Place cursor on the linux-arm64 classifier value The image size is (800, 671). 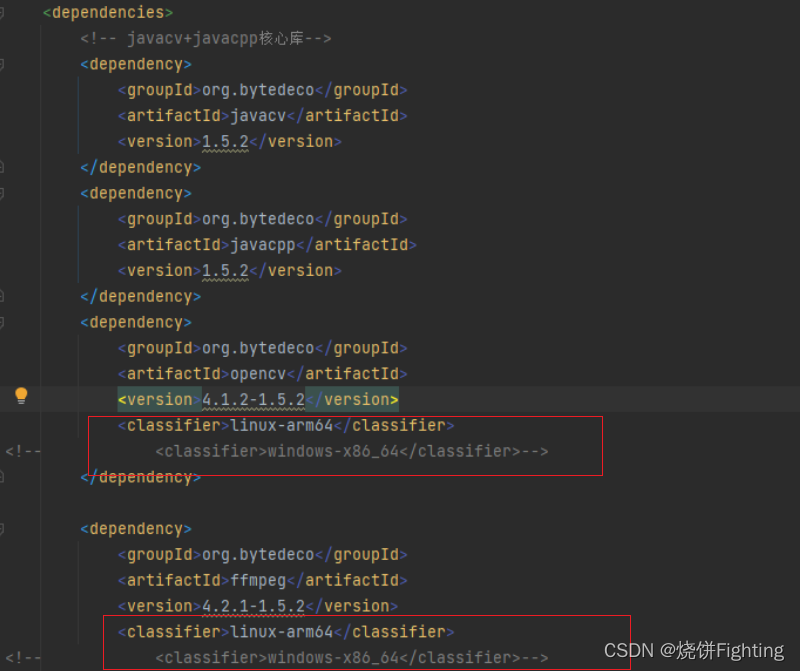278,424
